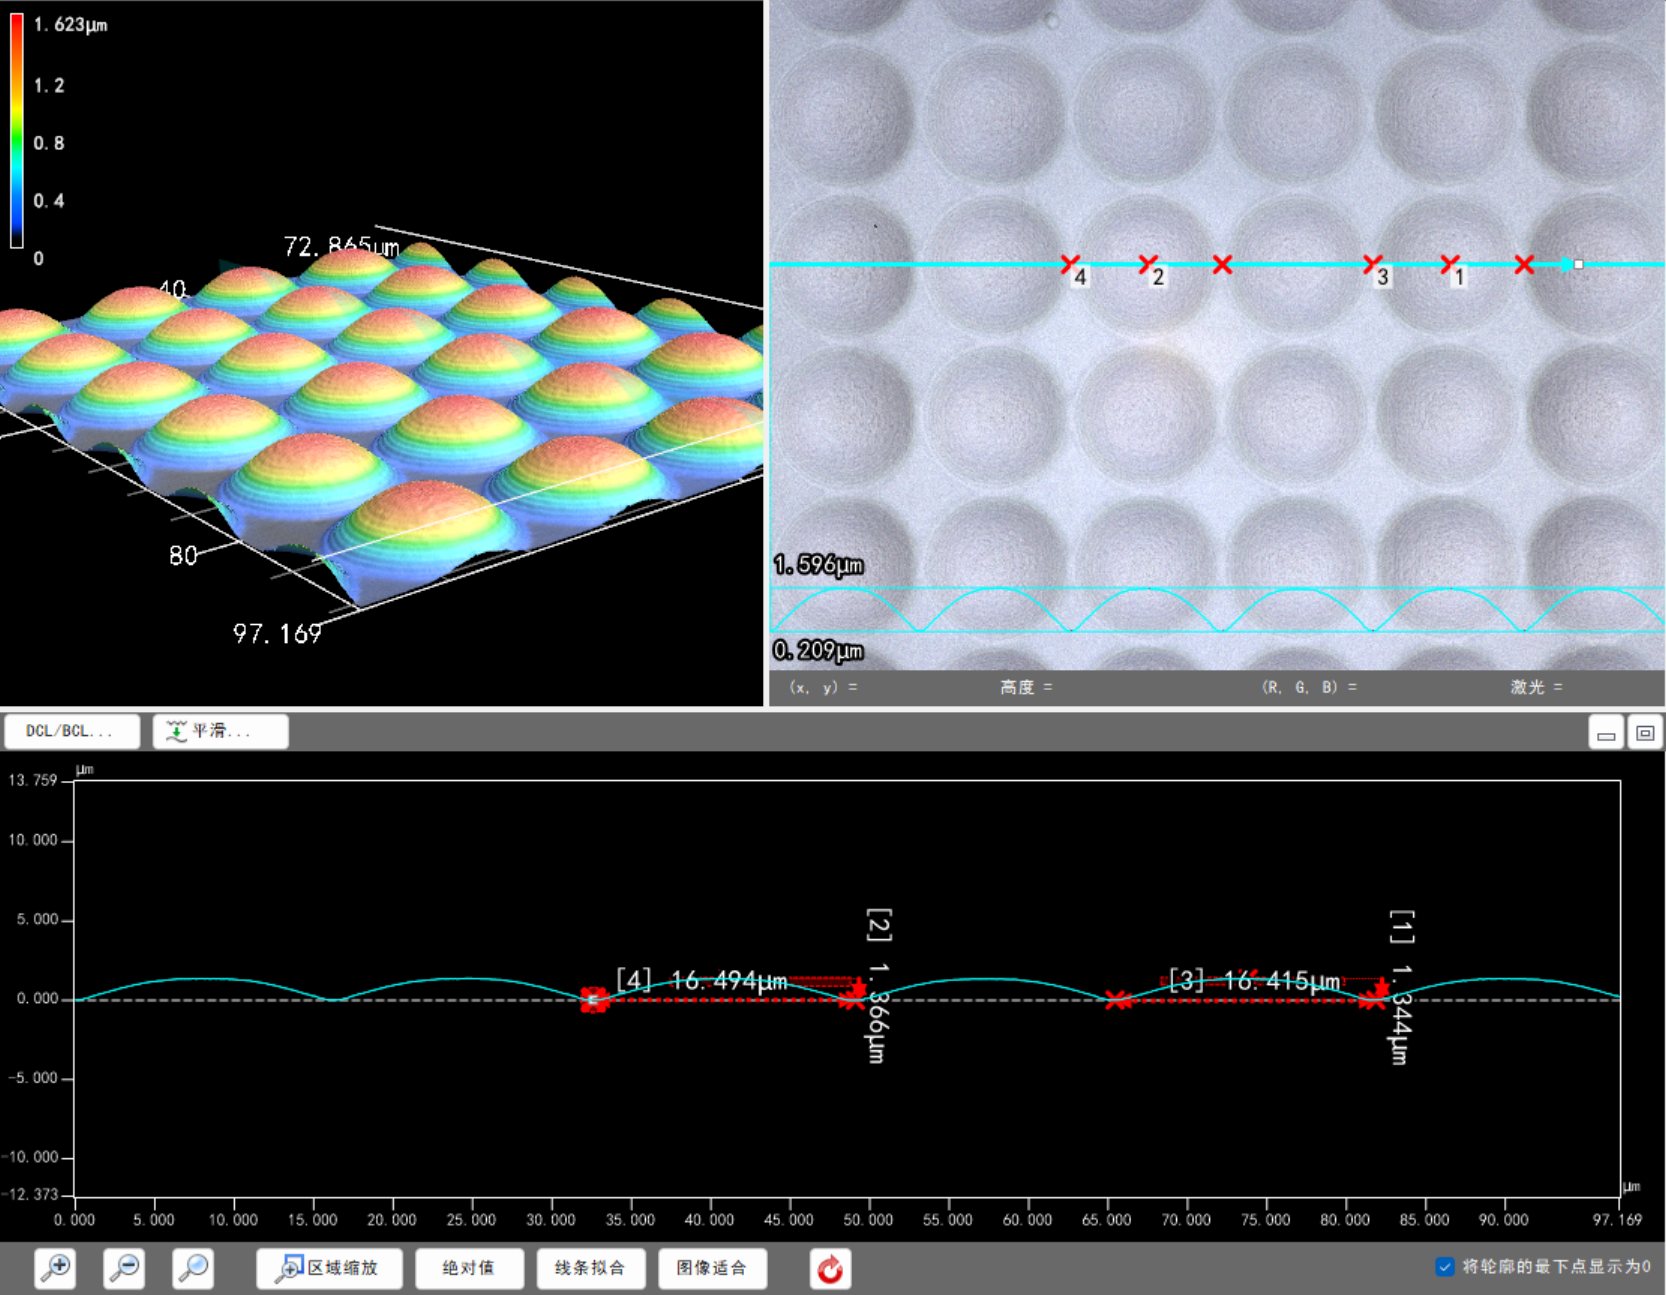The image size is (1666, 1295).
Task: Open the 平滑... smoothing option
Action: coord(220,731)
